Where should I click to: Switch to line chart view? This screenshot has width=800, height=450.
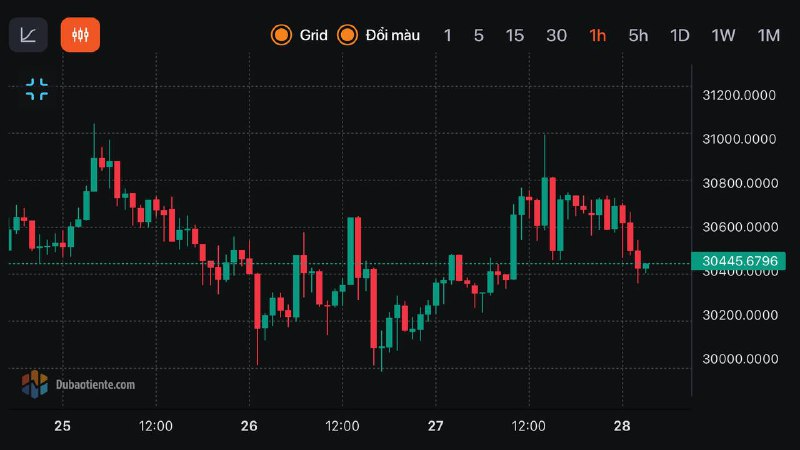click(28, 35)
